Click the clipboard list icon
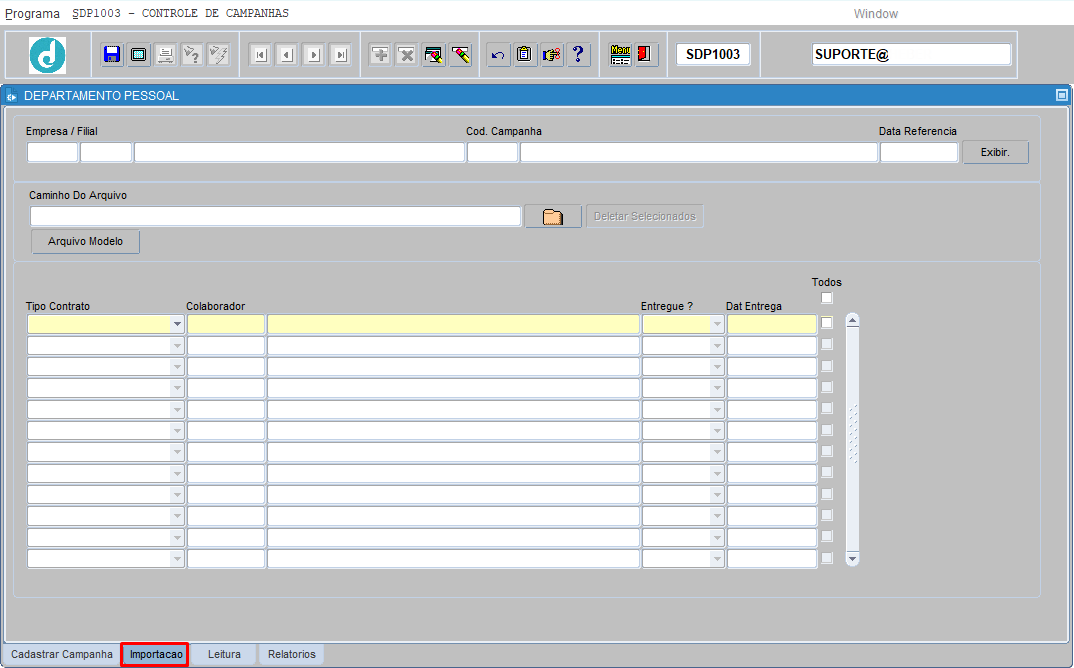 pyautogui.click(x=525, y=54)
